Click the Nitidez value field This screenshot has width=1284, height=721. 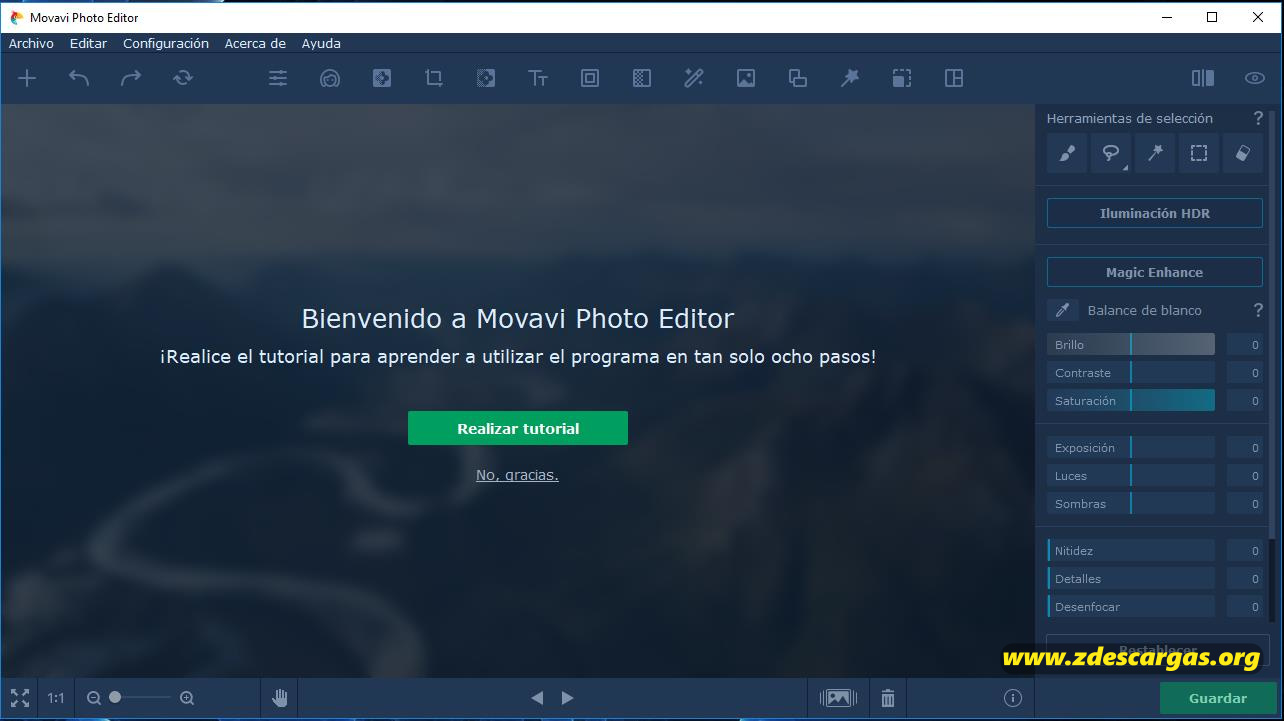click(1245, 551)
